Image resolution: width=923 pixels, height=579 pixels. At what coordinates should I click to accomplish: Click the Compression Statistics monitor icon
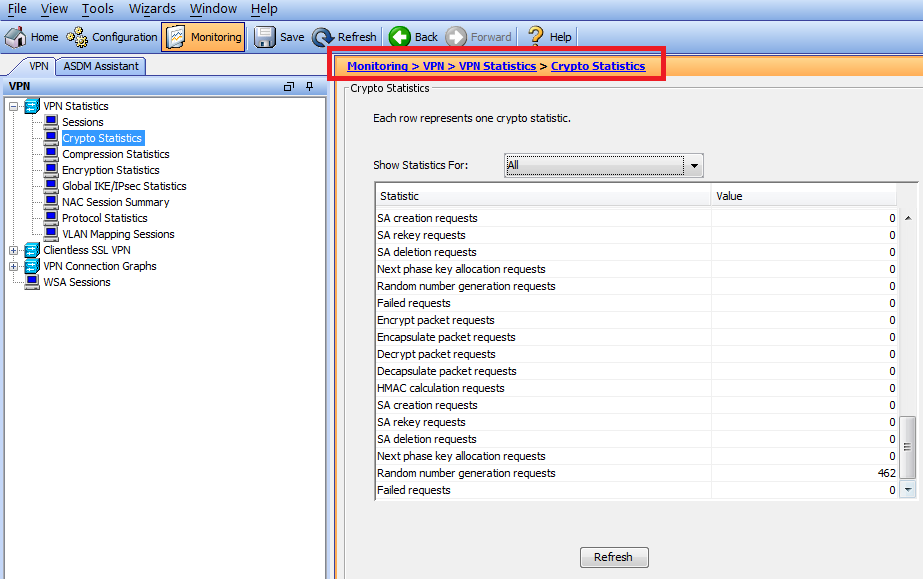tap(51, 154)
